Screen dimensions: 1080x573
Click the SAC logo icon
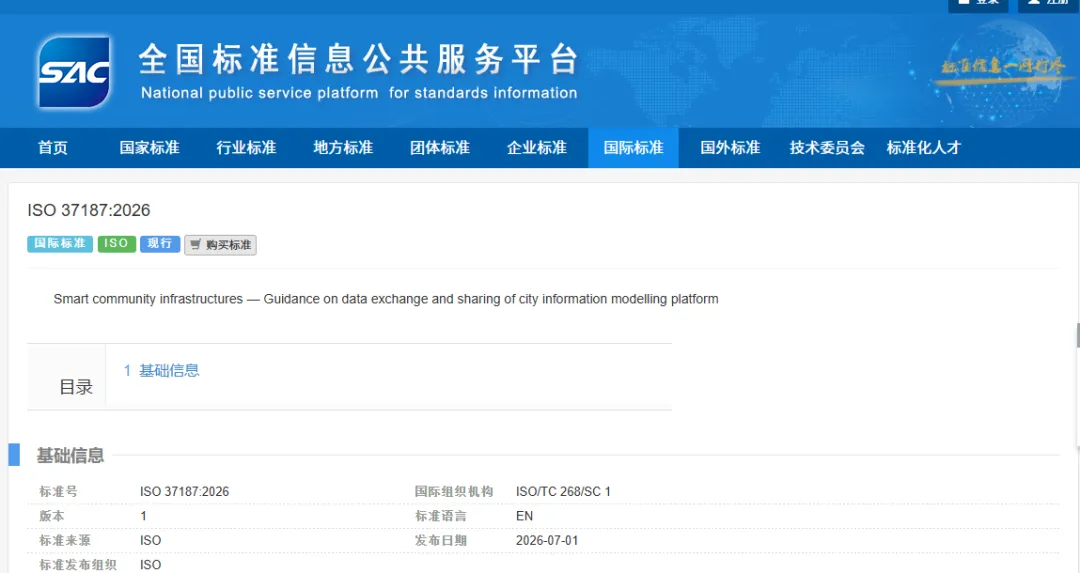74,72
